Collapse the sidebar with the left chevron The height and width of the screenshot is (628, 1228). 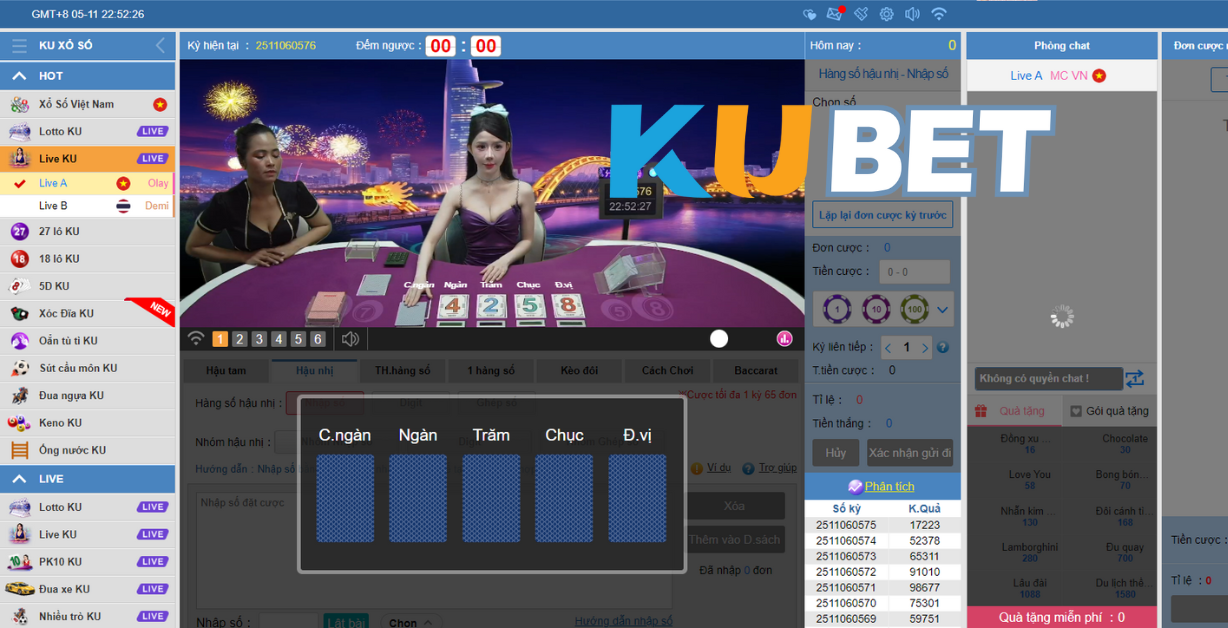click(x=160, y=46)
